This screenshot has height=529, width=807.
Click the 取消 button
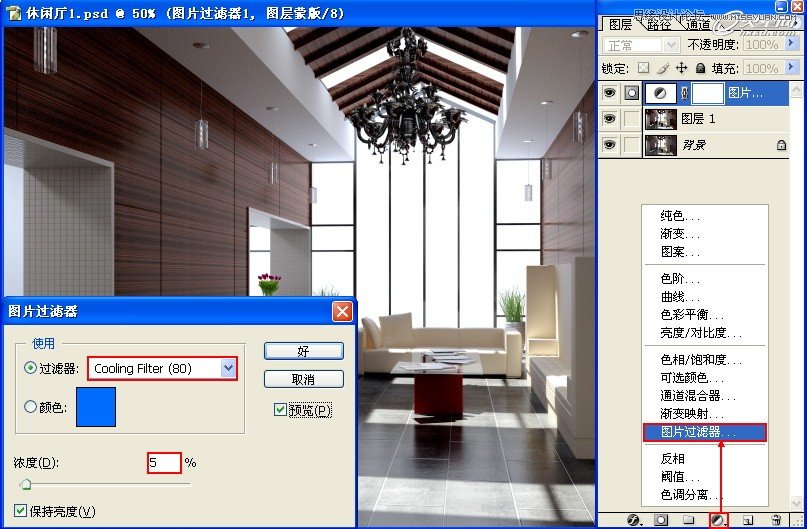click(x=304, y=379)
